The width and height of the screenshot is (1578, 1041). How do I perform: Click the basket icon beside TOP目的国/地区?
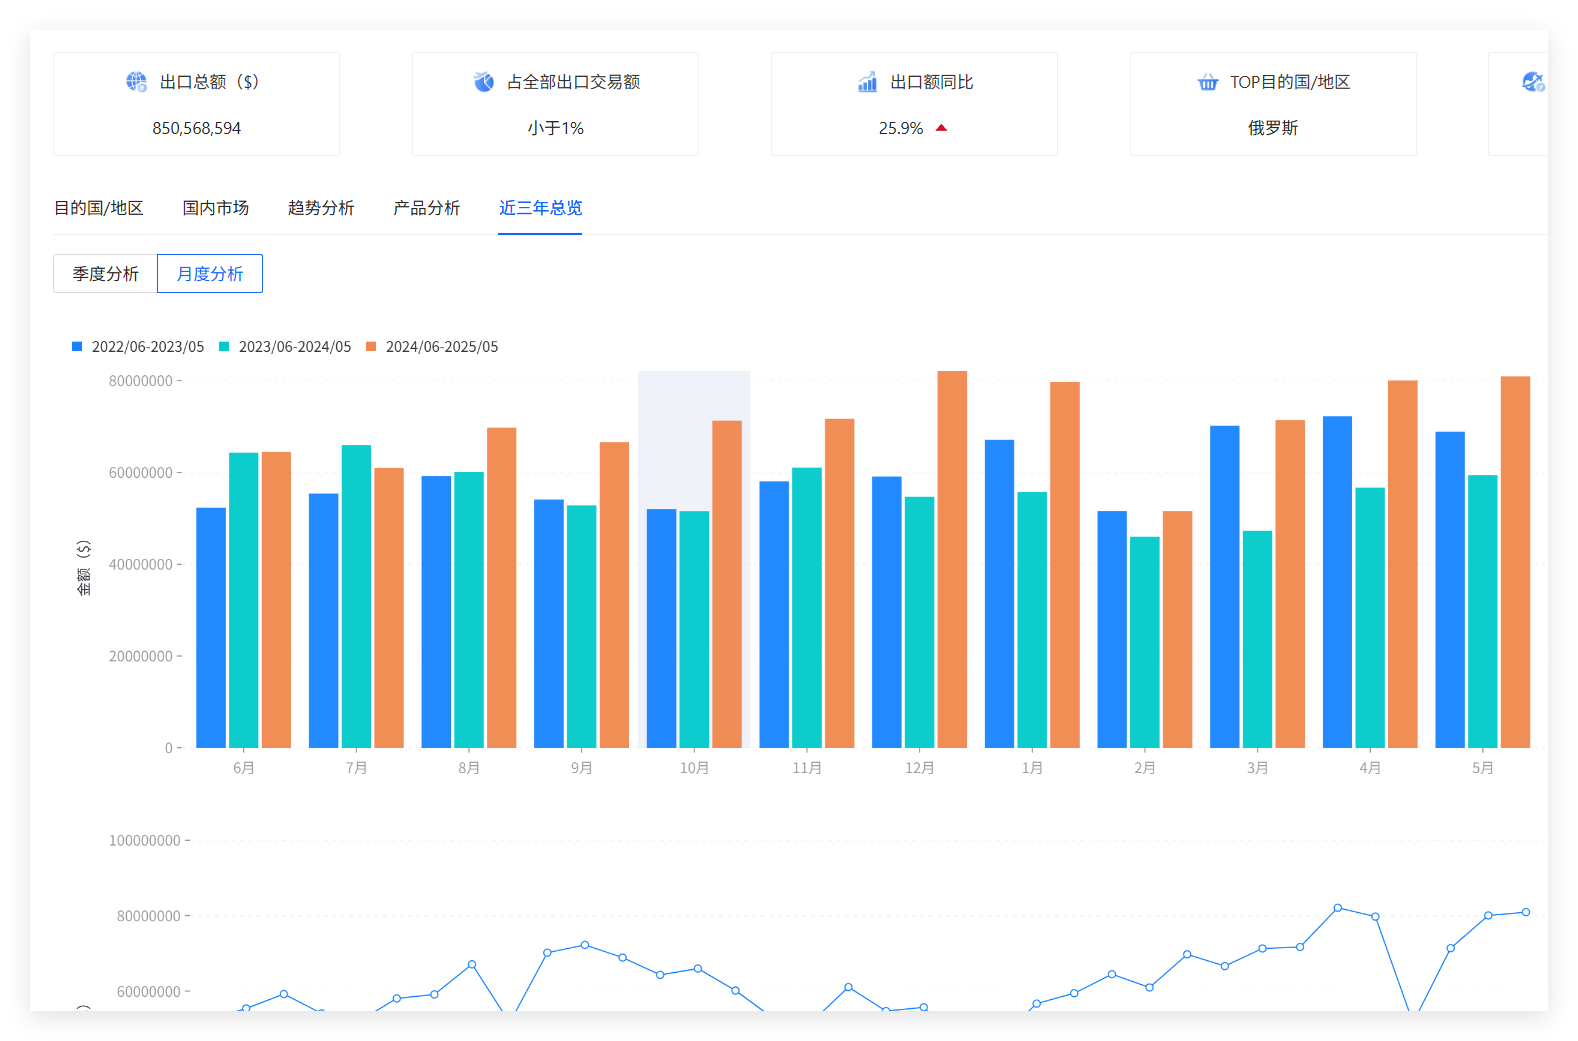coord(1208,82)
